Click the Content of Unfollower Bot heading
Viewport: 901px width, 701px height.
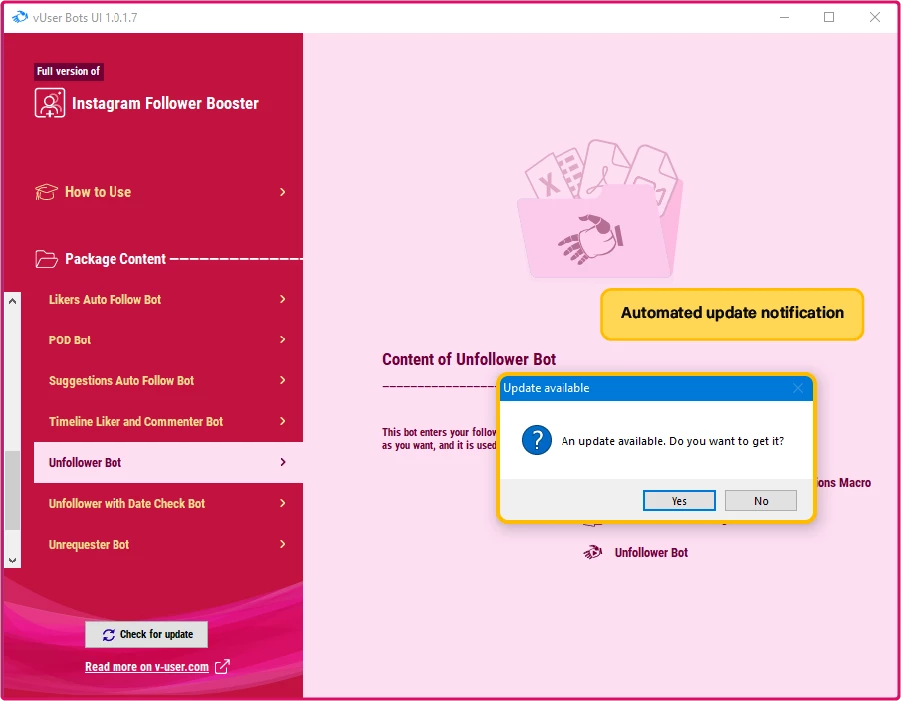pyautogui.click(x=469, y=359)
